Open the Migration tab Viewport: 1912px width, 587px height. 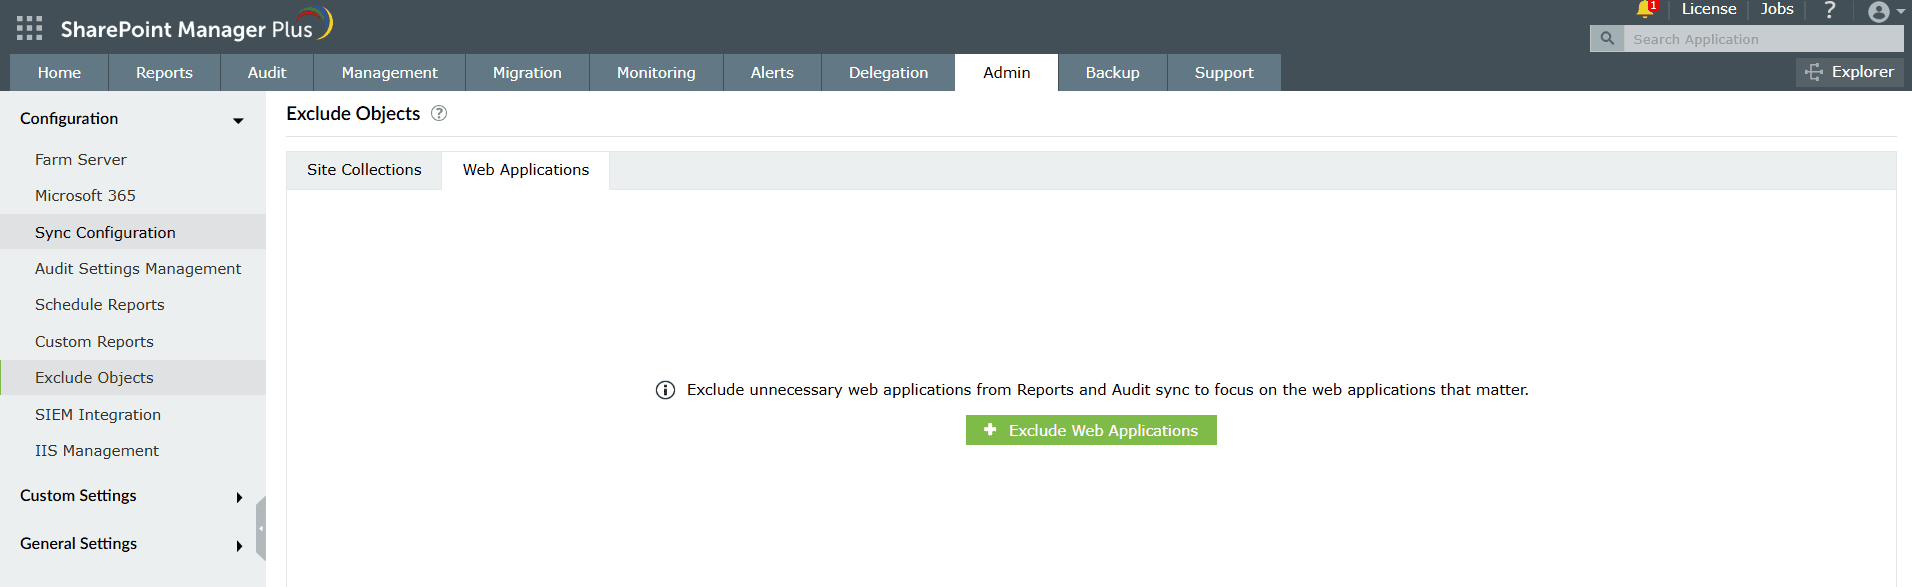[527, 73]
